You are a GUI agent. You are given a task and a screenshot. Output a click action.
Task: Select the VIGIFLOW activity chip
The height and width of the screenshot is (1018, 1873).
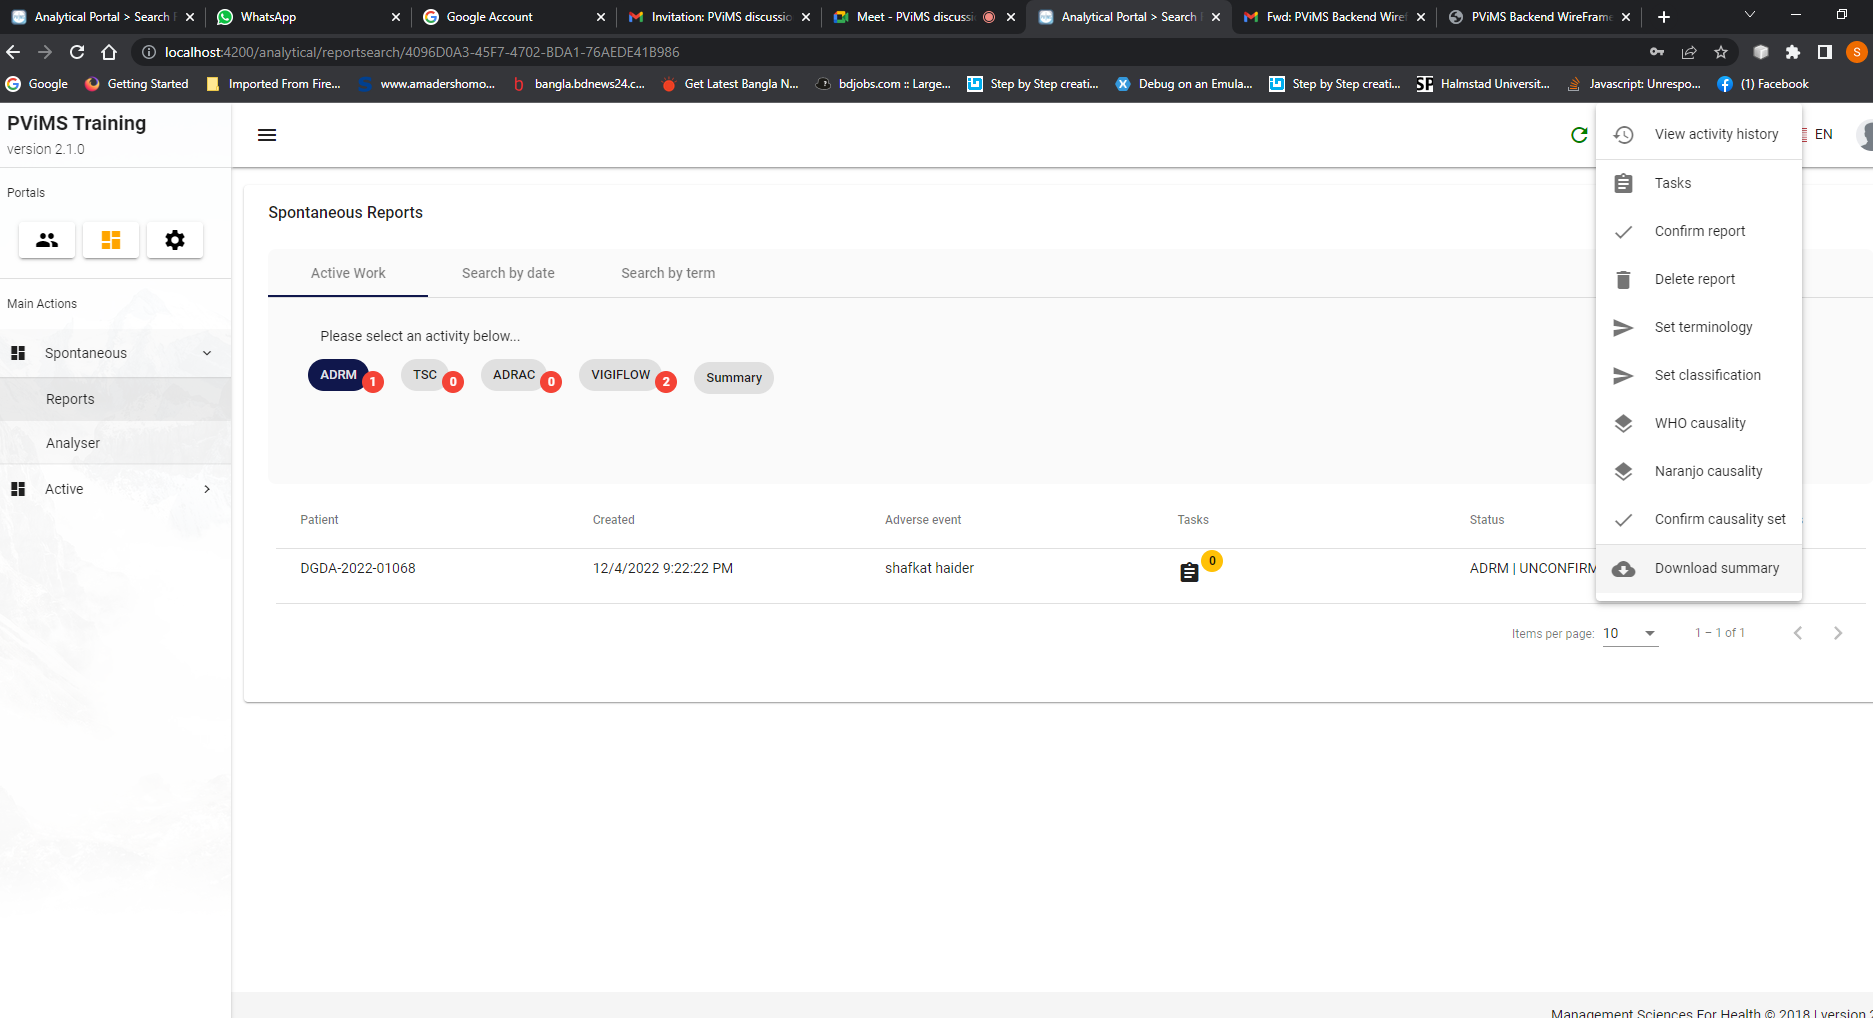tap(620, 375)
